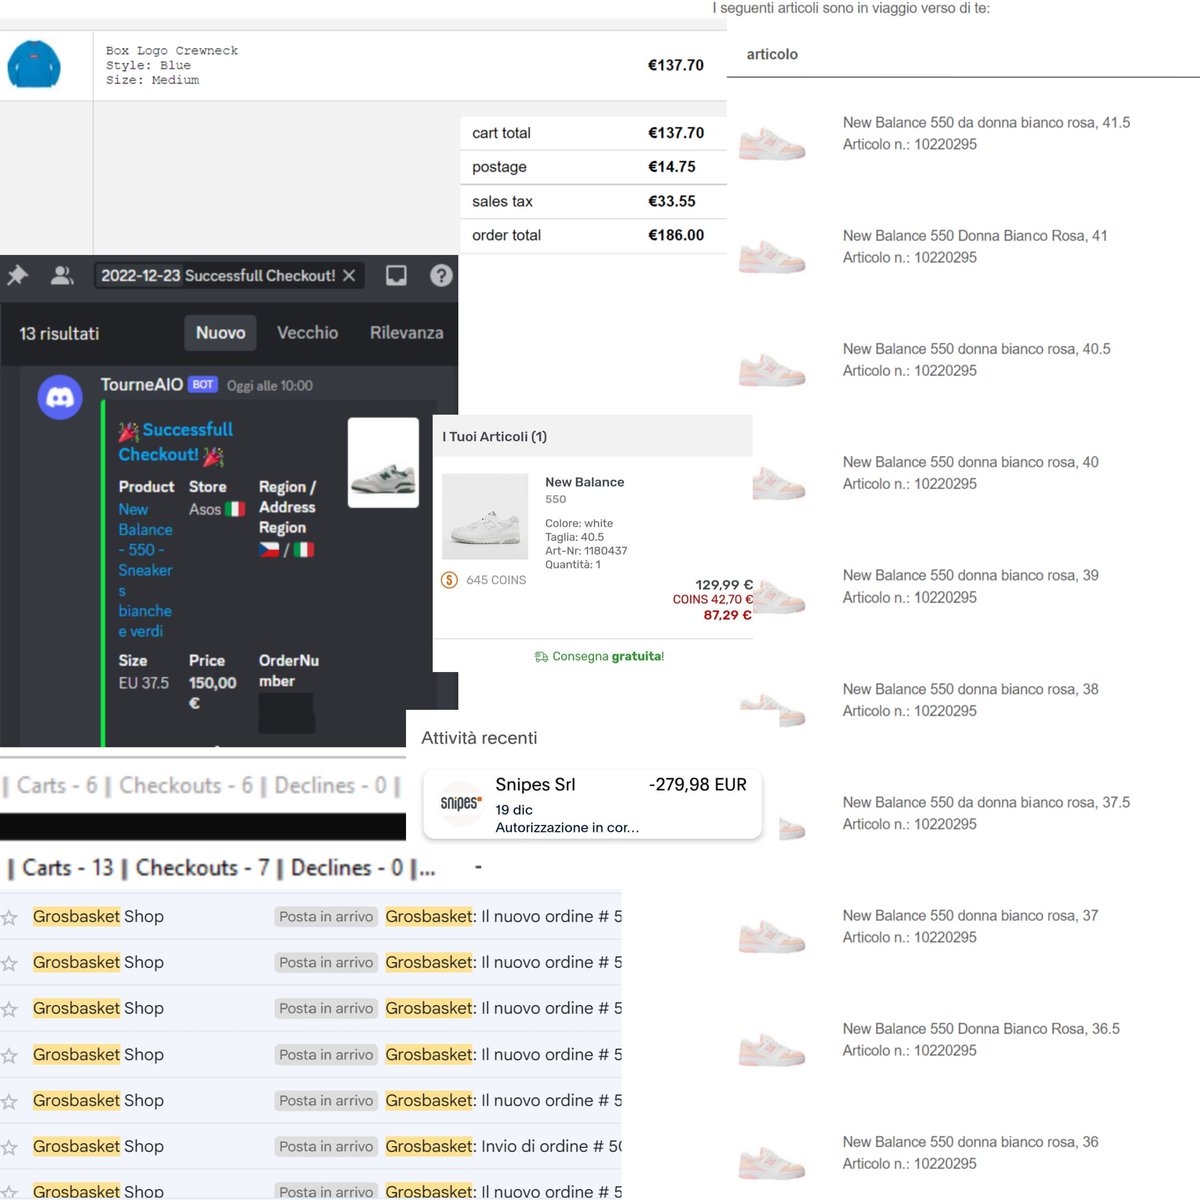
Task: Star the third Grosbasket Shop email
Action: [x=10, y=1009]
